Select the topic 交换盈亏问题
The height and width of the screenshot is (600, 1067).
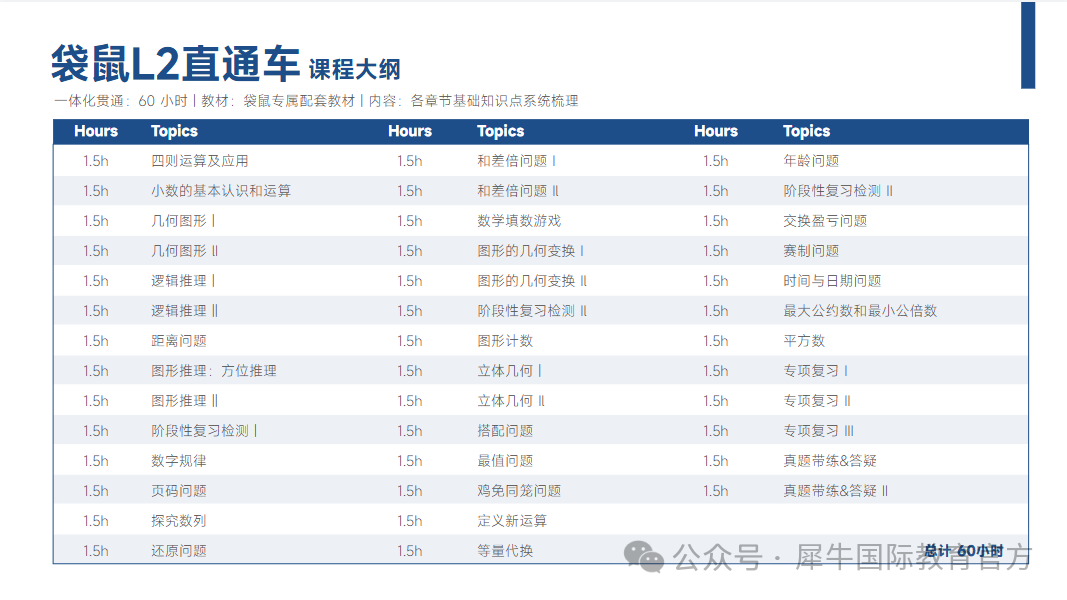(x=825, y=221)
